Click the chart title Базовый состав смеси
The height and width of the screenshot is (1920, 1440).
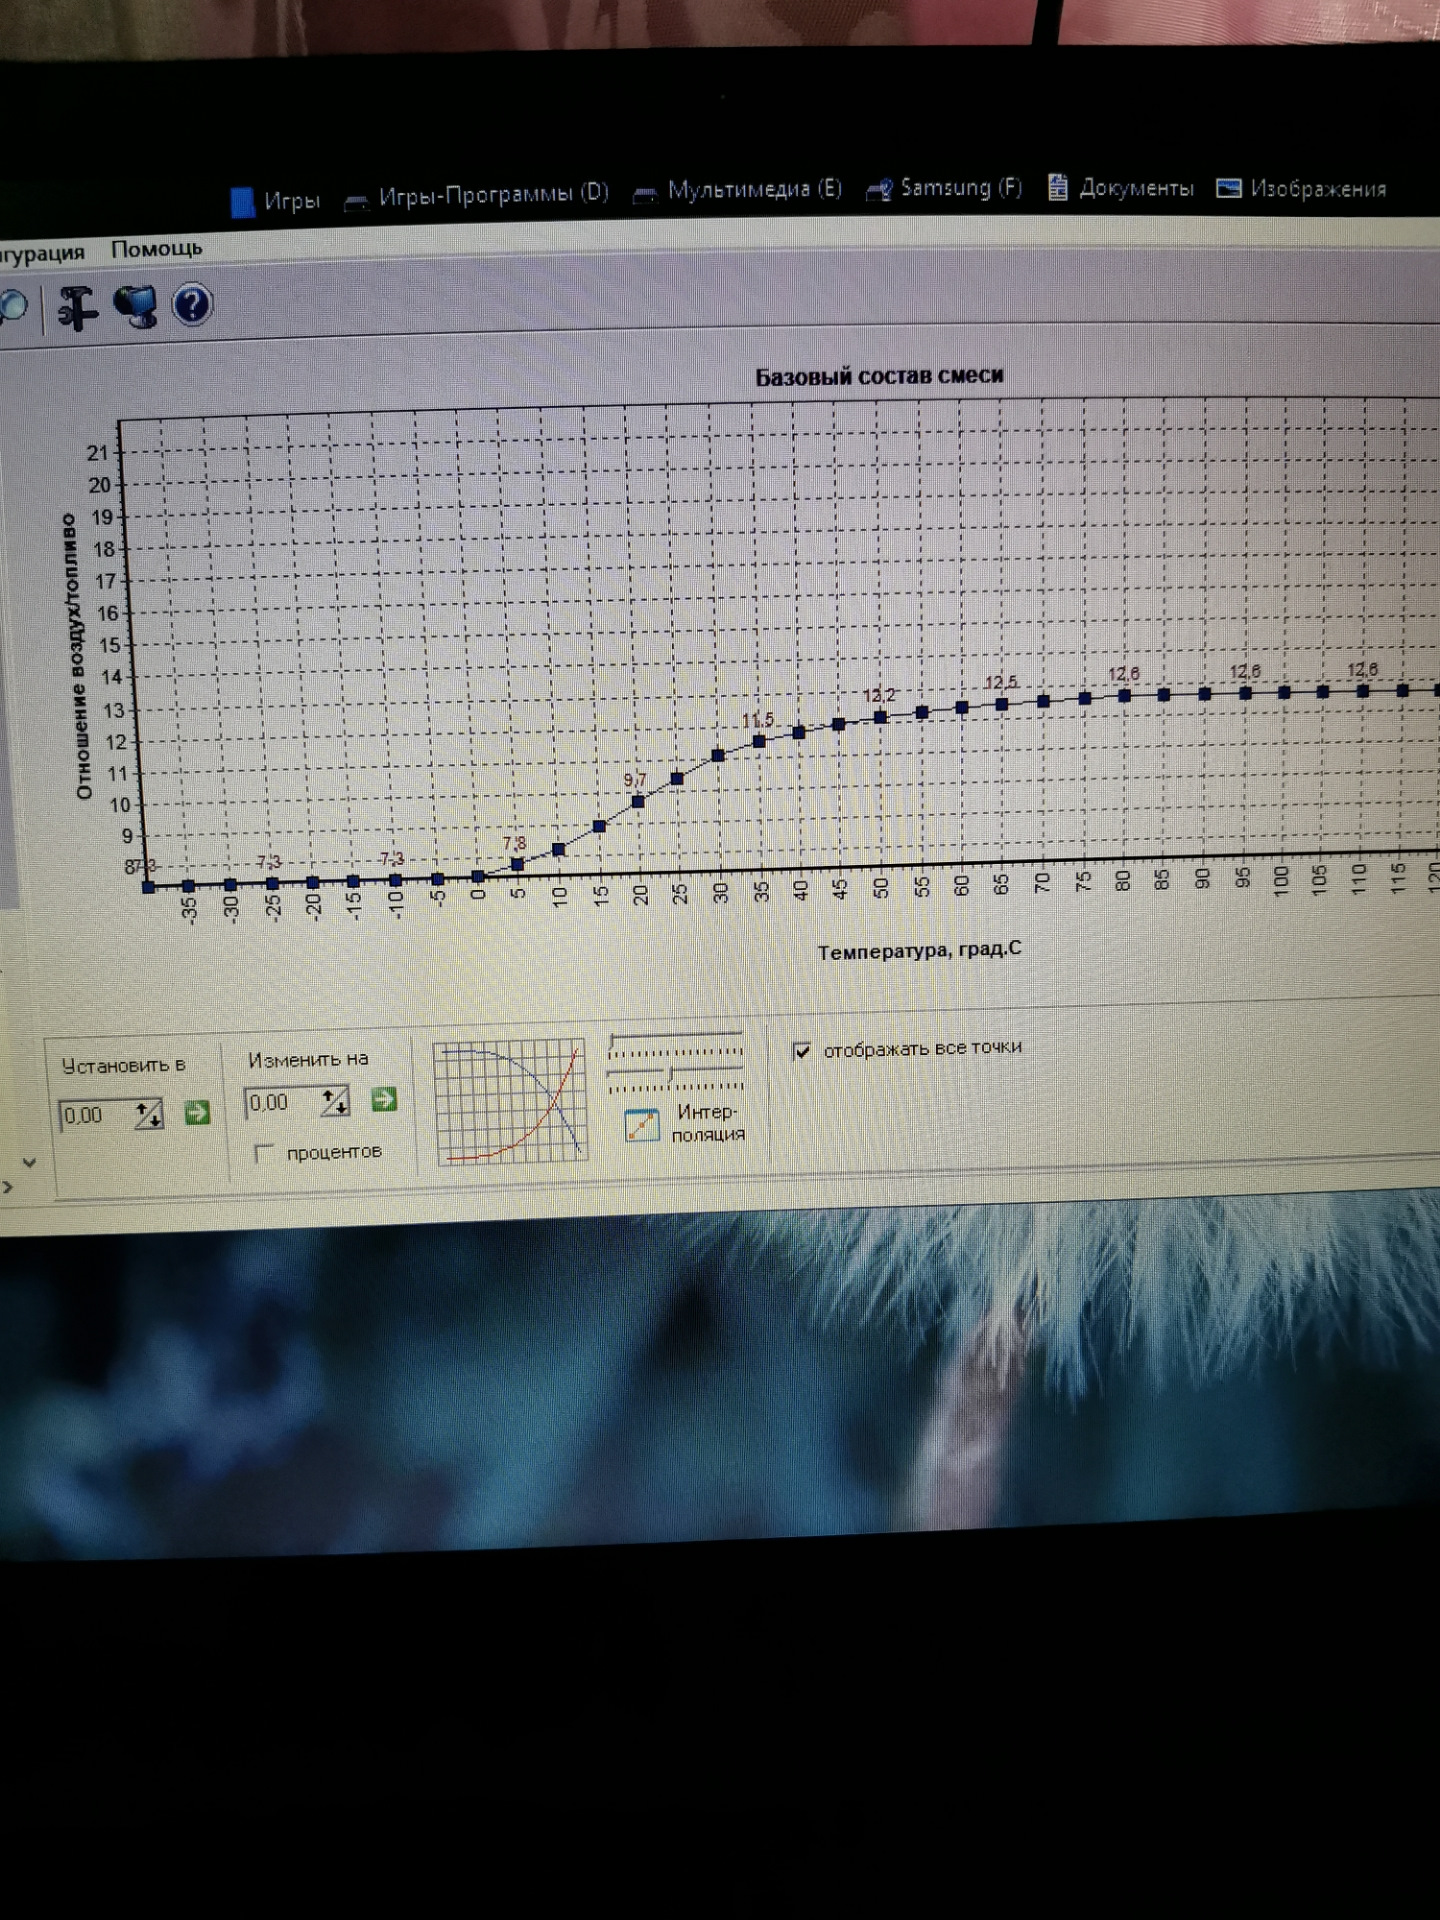coord(879,376)
